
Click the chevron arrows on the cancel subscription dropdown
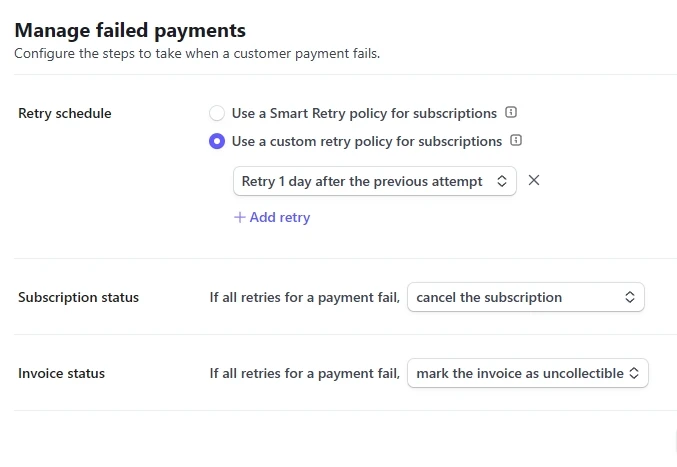[x=630, y=297]
